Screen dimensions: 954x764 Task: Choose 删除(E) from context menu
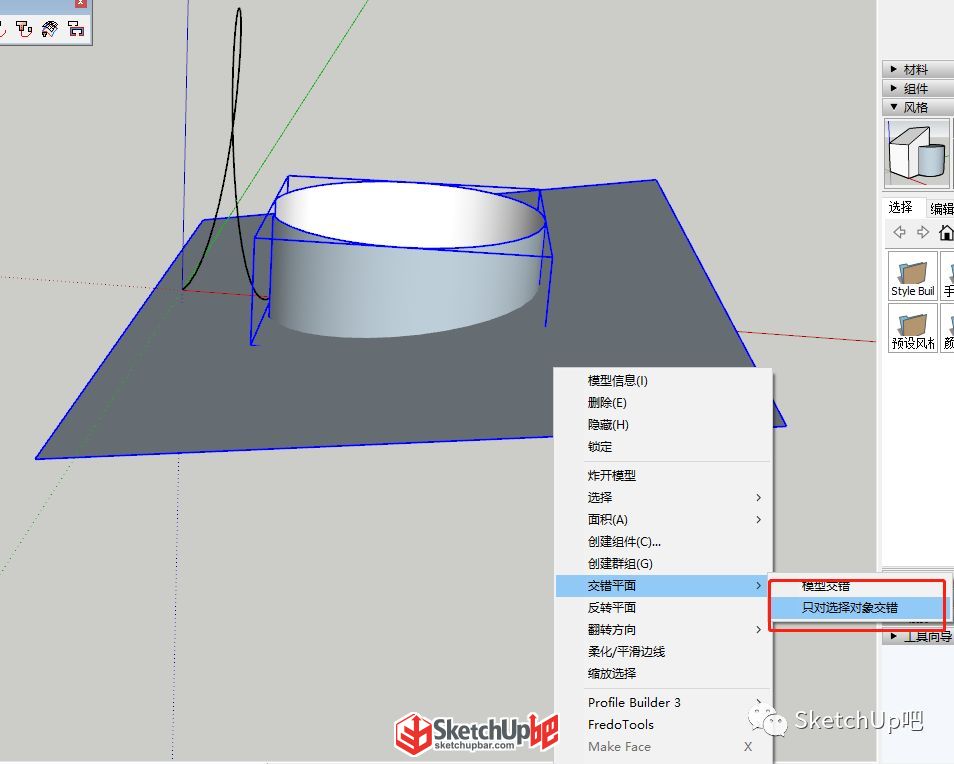664,403
